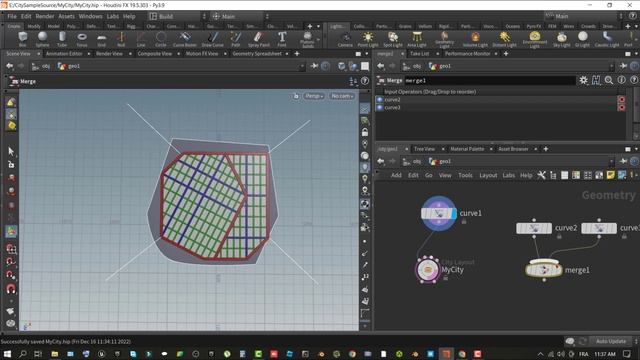Select the Grid shelf tool
Screen dimensions: 640x360
click(x=102, y=39)
